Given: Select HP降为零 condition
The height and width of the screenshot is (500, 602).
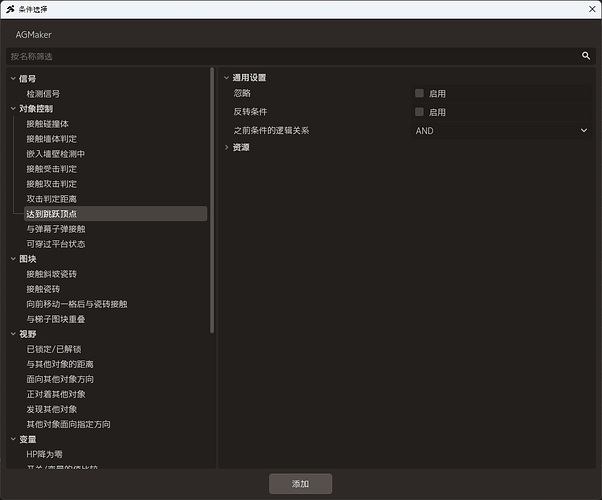Looking at the screenshot, I should [44, 454].
